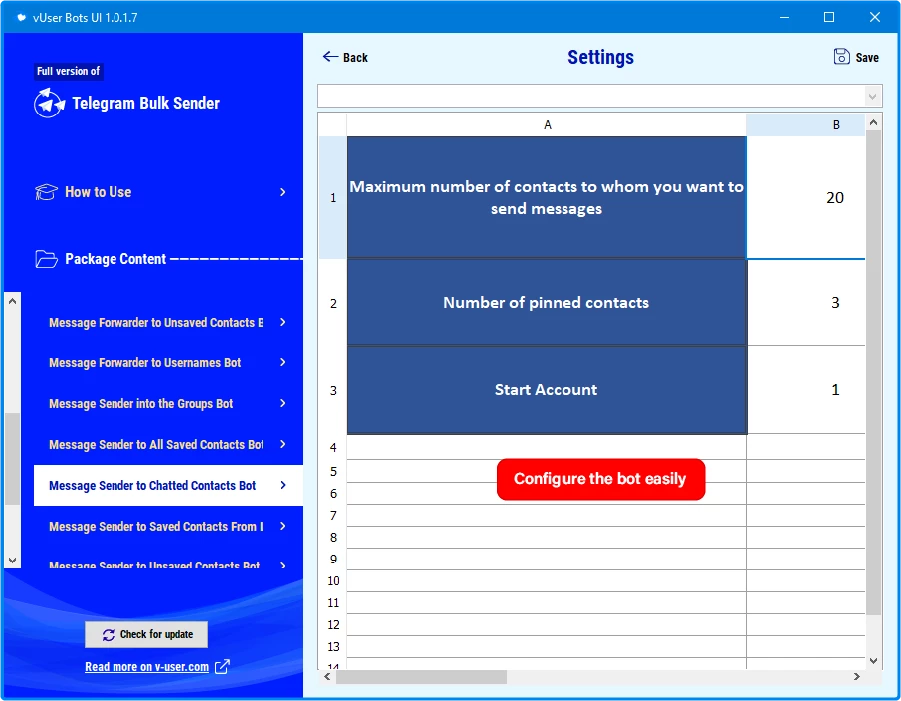The width and height of the screenshot is (901, 701).
Task: Expand the How to Use chevron
Action: 283,192
